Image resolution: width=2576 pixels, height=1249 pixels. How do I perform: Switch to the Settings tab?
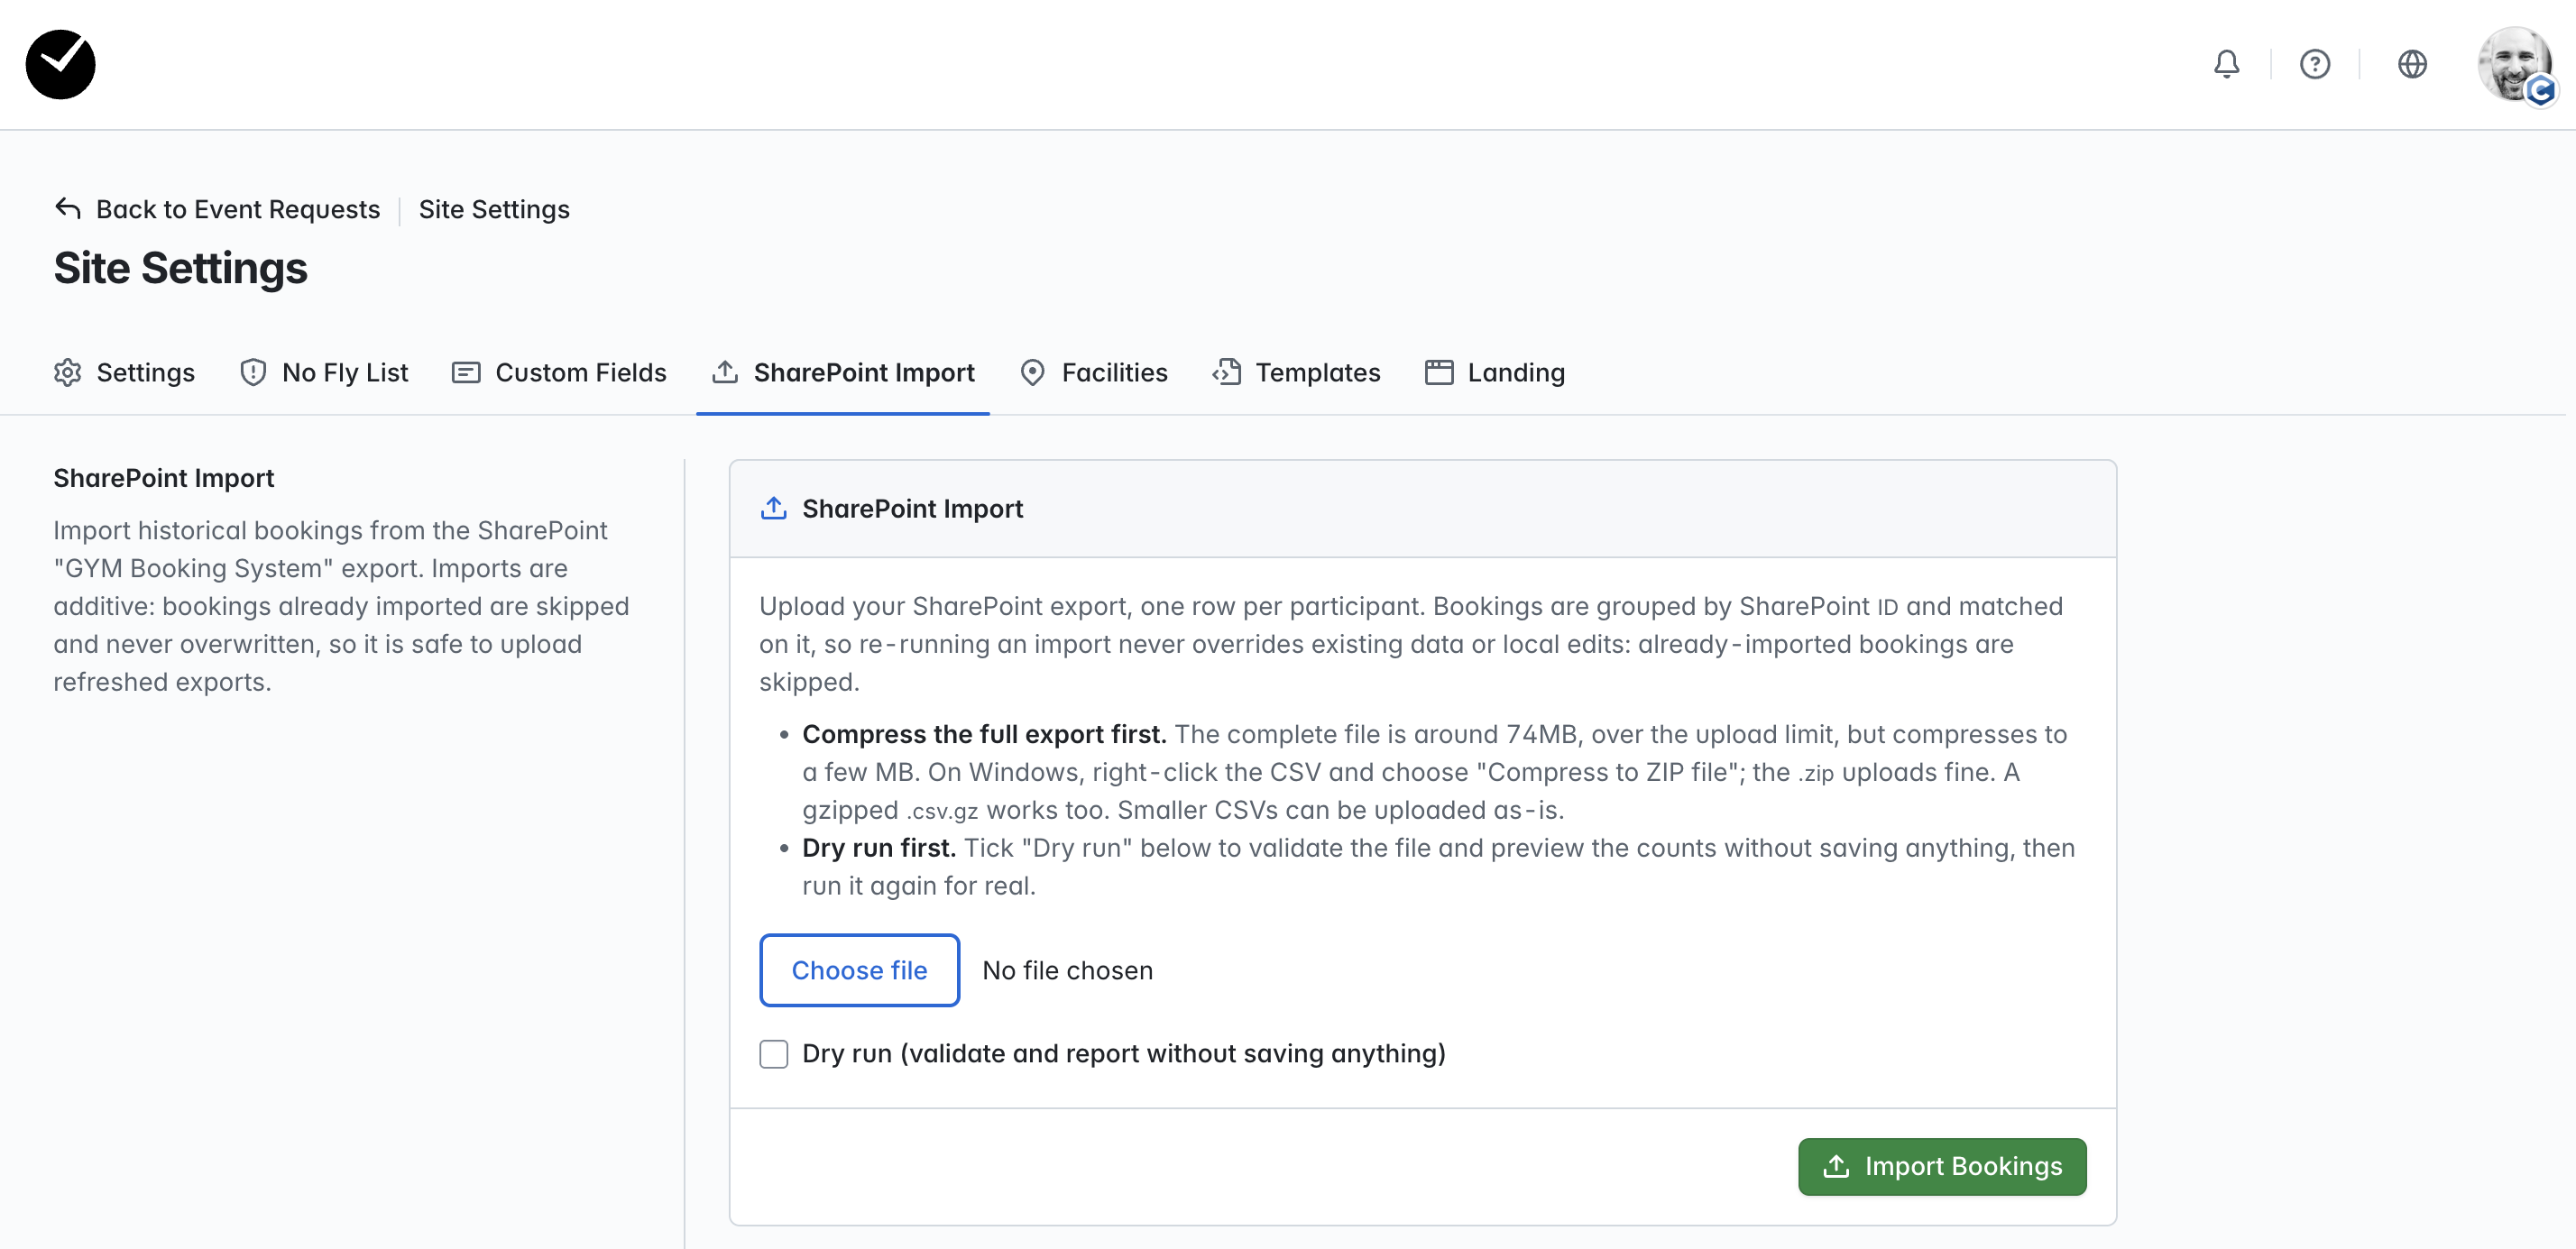pos(124,372)
